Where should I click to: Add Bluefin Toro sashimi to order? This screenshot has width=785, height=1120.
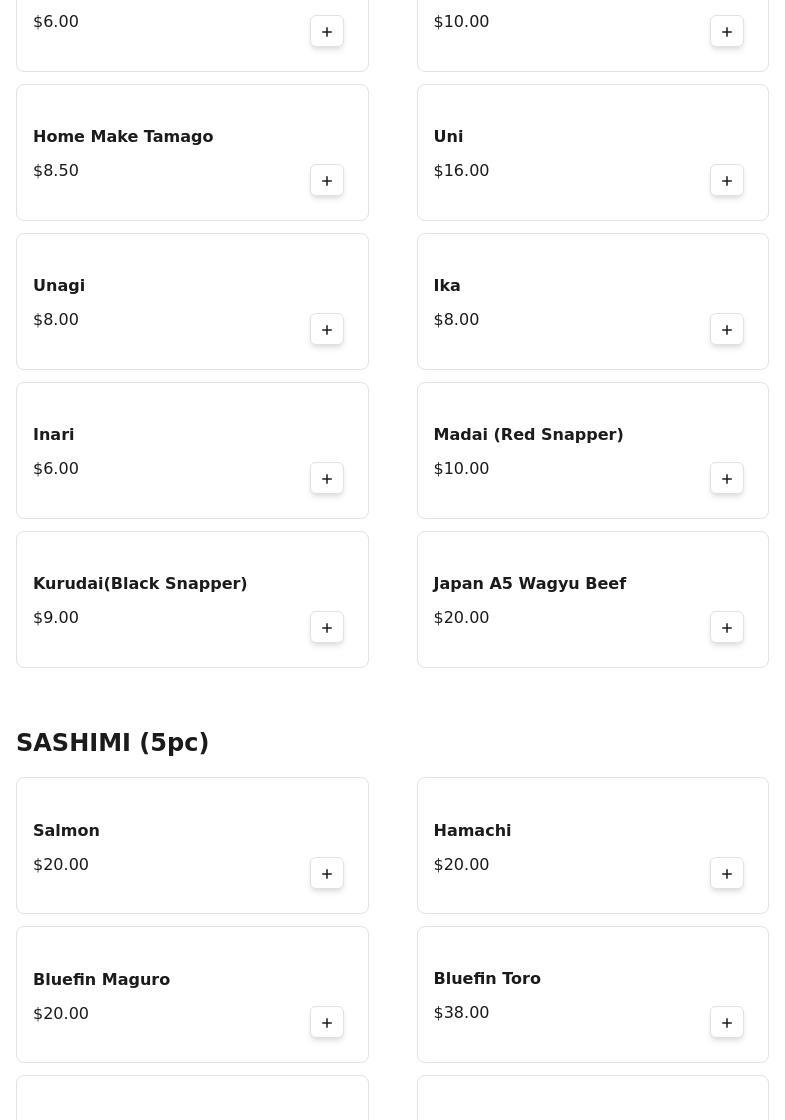click(x=727, y=1023)
